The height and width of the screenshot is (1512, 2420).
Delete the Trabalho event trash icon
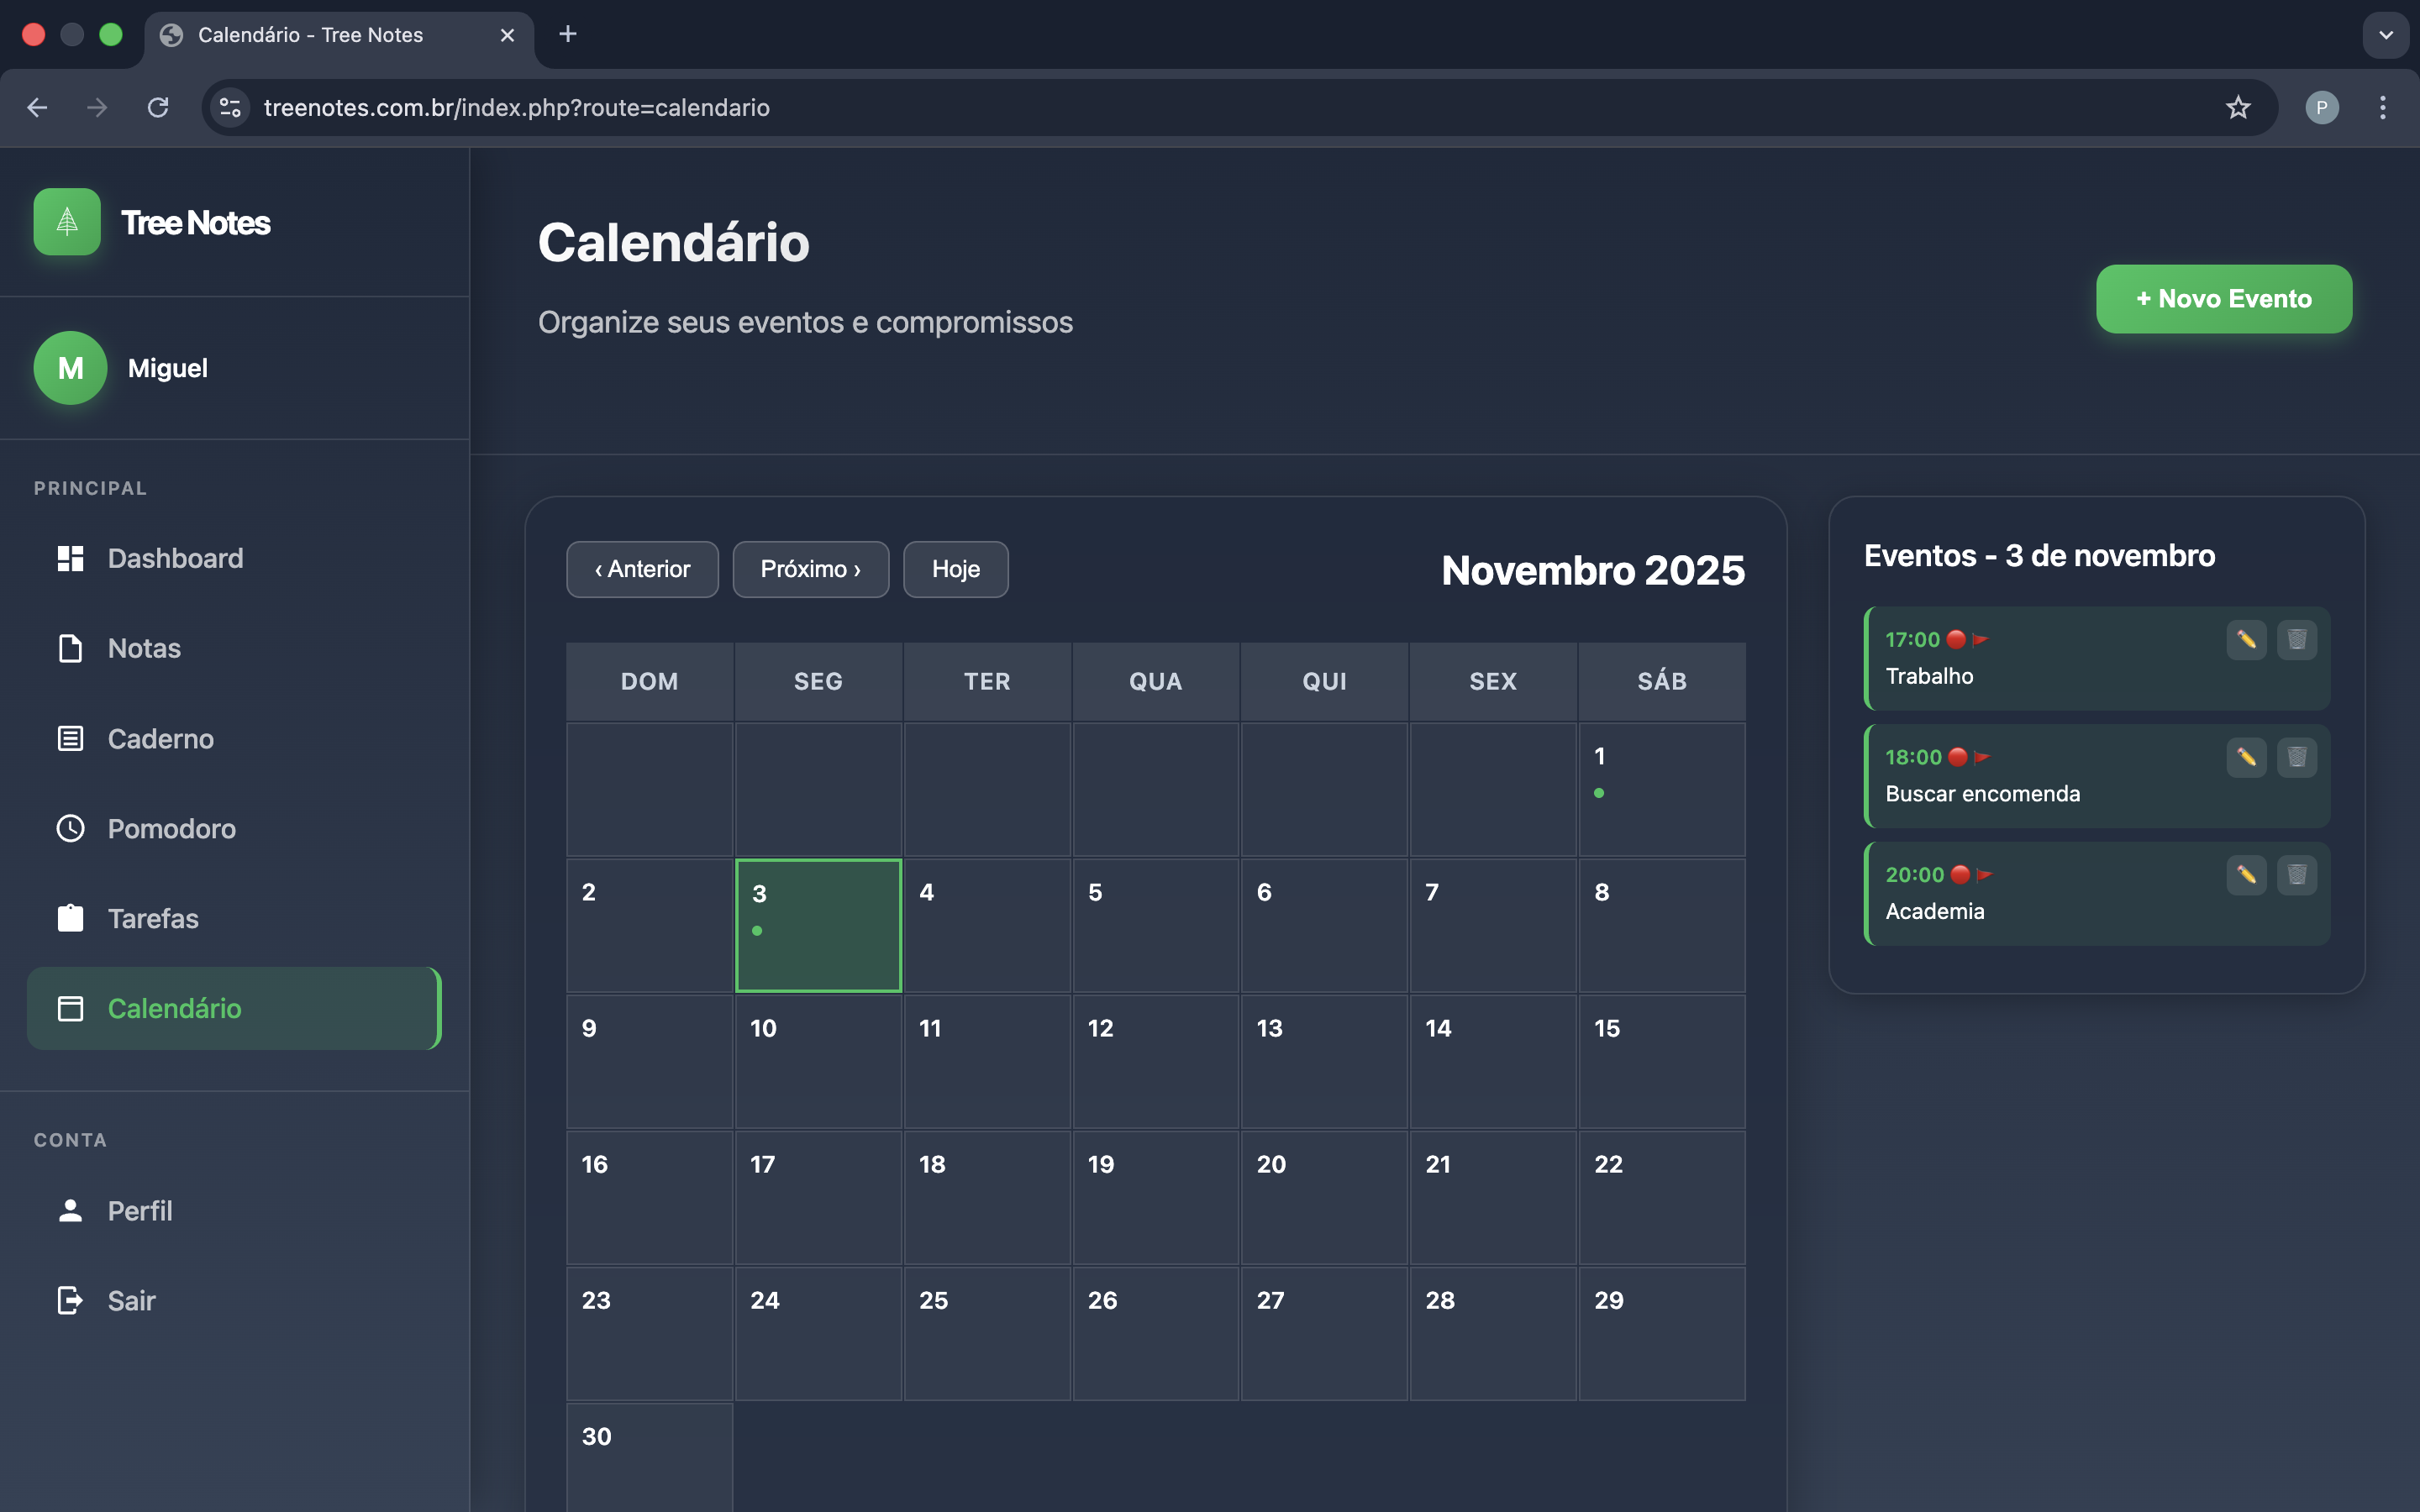pyautogui.click(x=2297, y=640)
